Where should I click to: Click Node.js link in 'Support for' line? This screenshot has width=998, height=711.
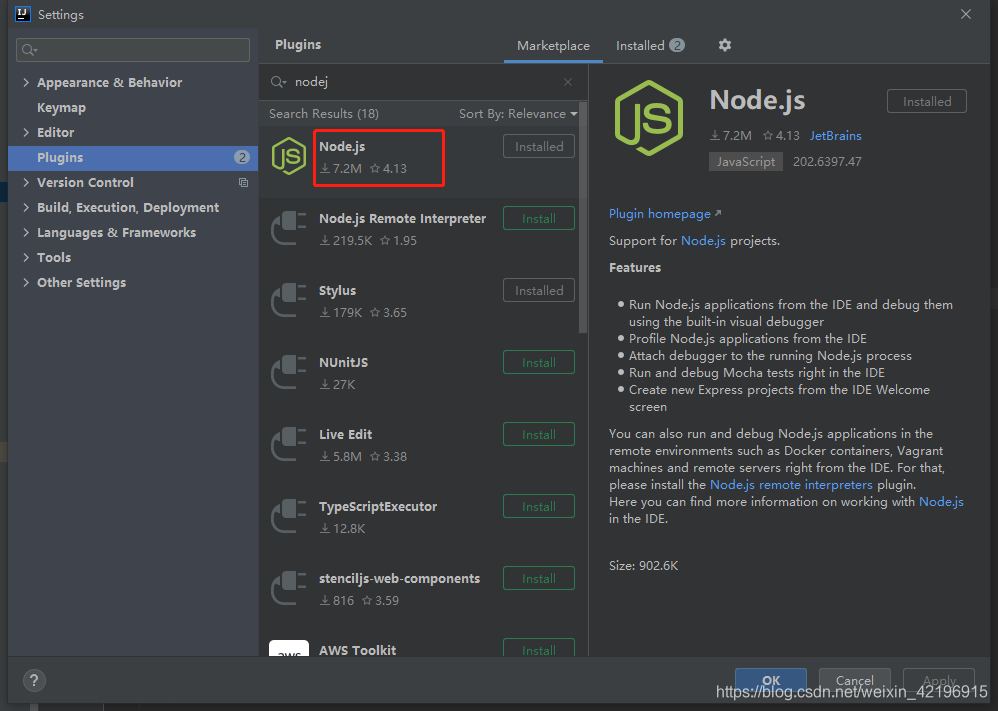click(703, 241)
